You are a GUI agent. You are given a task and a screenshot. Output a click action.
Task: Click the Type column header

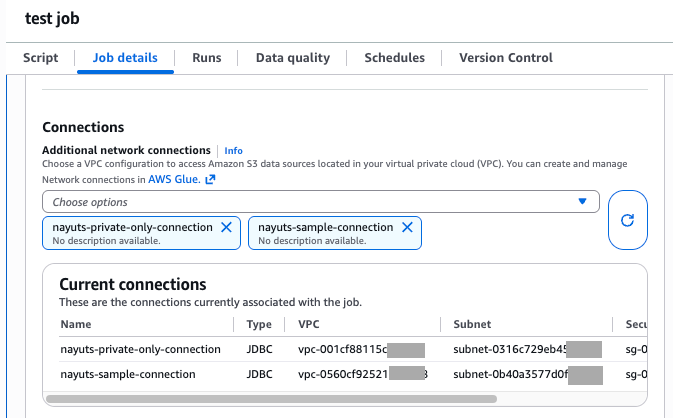259,324
